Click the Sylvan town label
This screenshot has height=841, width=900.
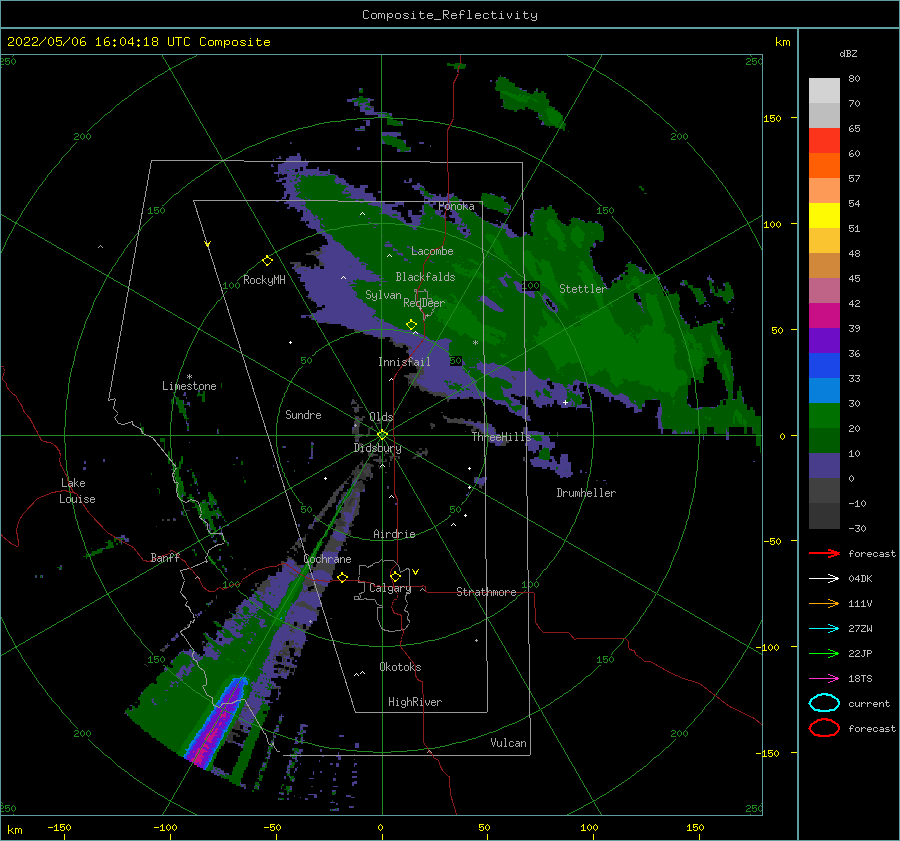coord(383,295)
